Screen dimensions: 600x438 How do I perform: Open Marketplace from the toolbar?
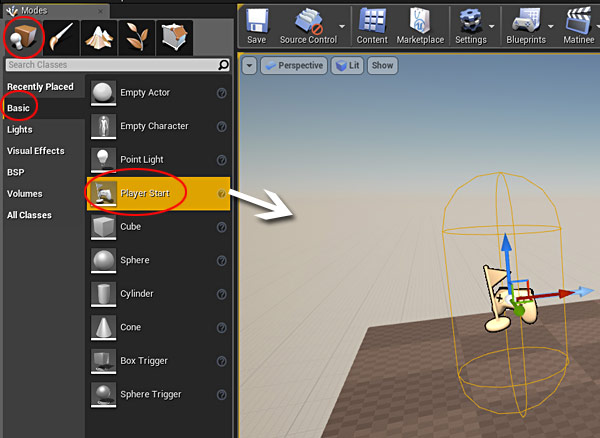tap(421, 25)
